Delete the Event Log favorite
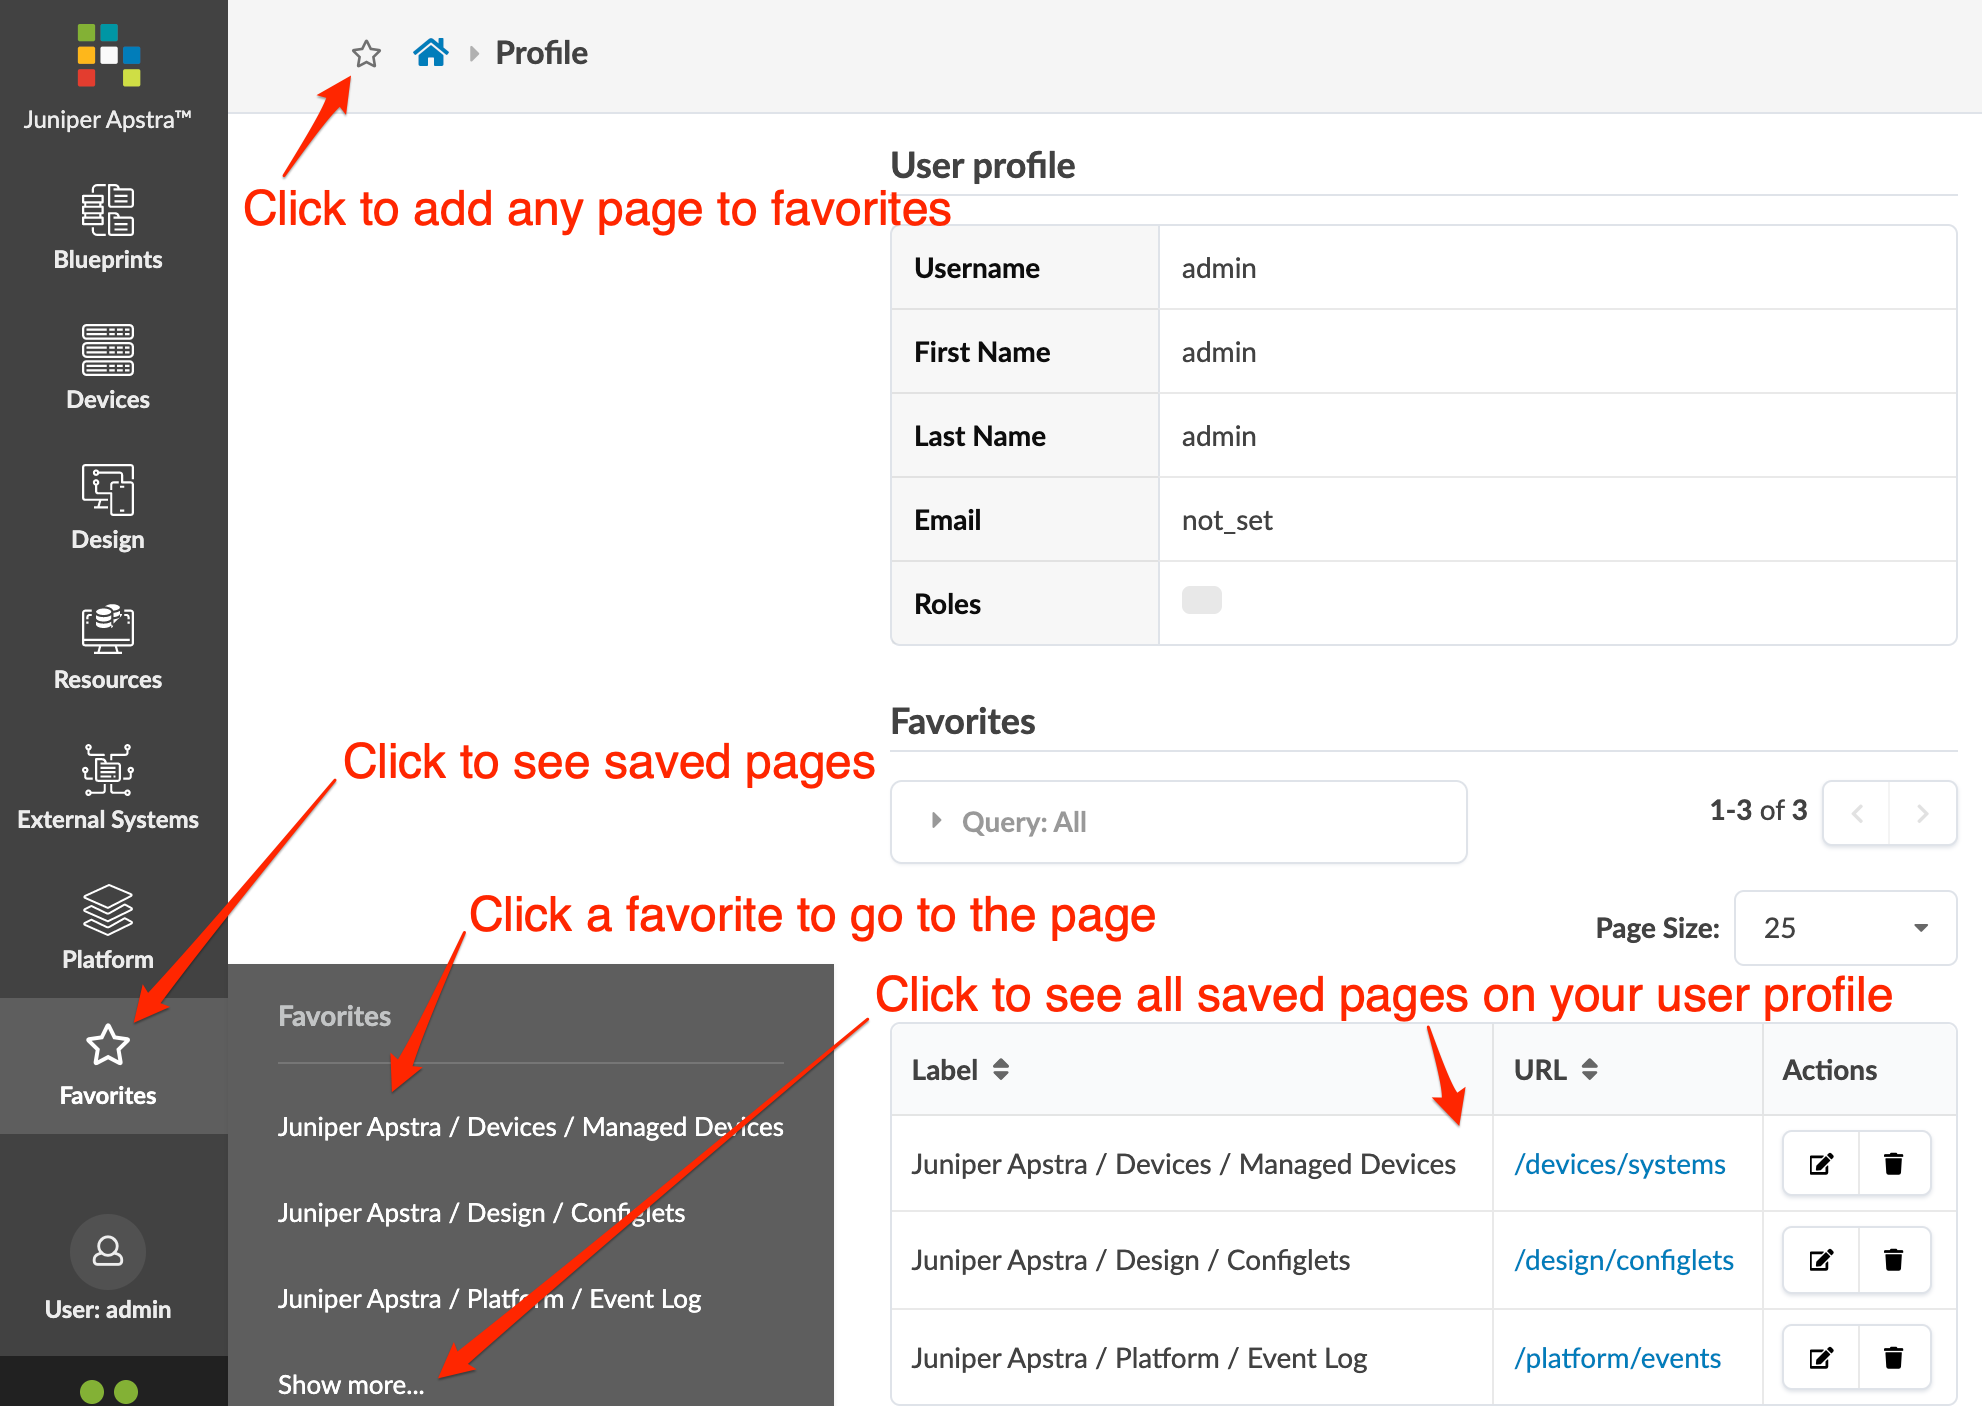The height and width of the screenshot is (1406, 1982). pos(1893,1358)
